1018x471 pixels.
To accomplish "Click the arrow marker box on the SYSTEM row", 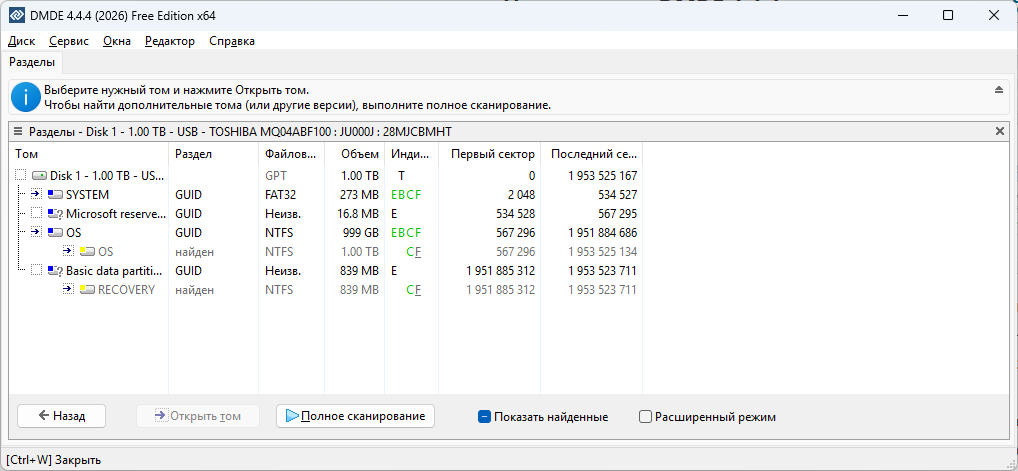I will (36, 195).
